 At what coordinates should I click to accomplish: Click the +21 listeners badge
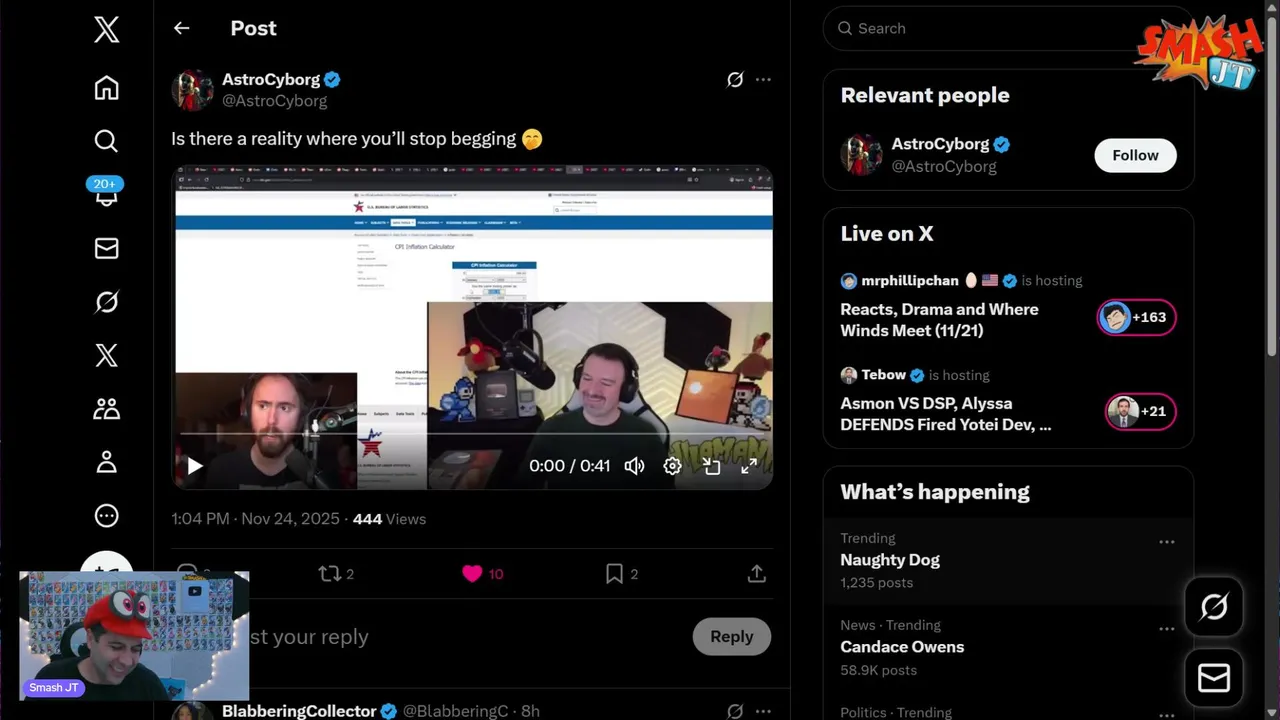click(1140, 411)
